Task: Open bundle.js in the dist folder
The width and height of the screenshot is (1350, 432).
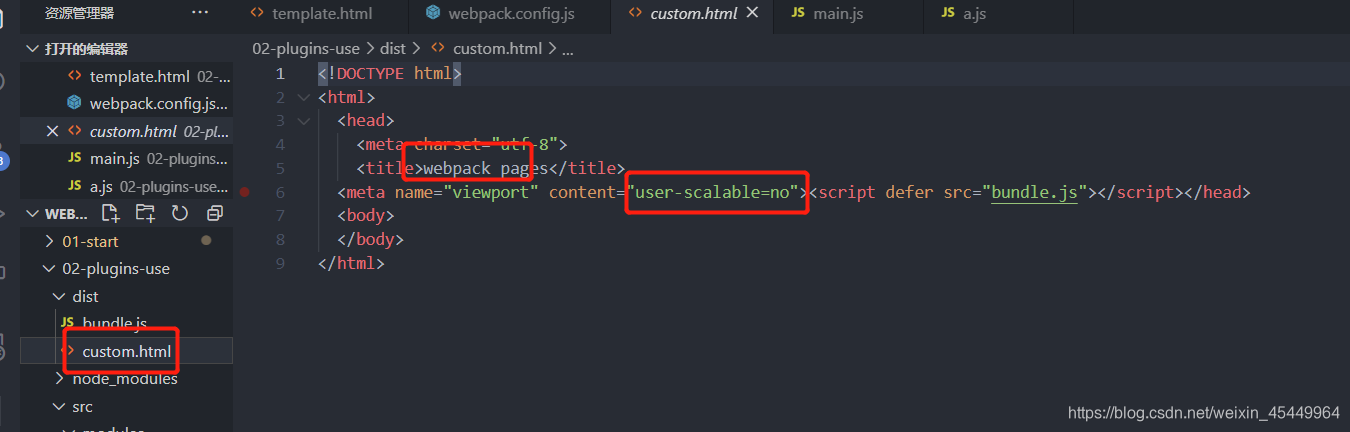Action: tap(126, 323)
